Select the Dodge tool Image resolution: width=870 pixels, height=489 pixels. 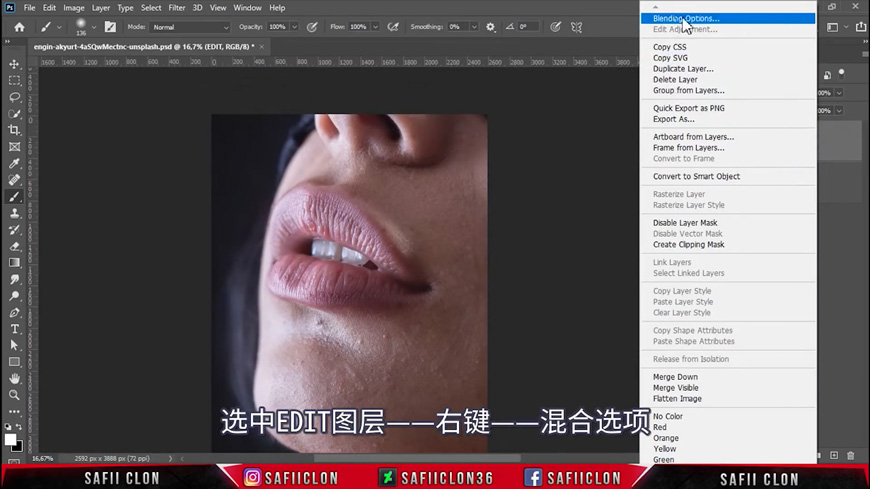coord(14,296)
